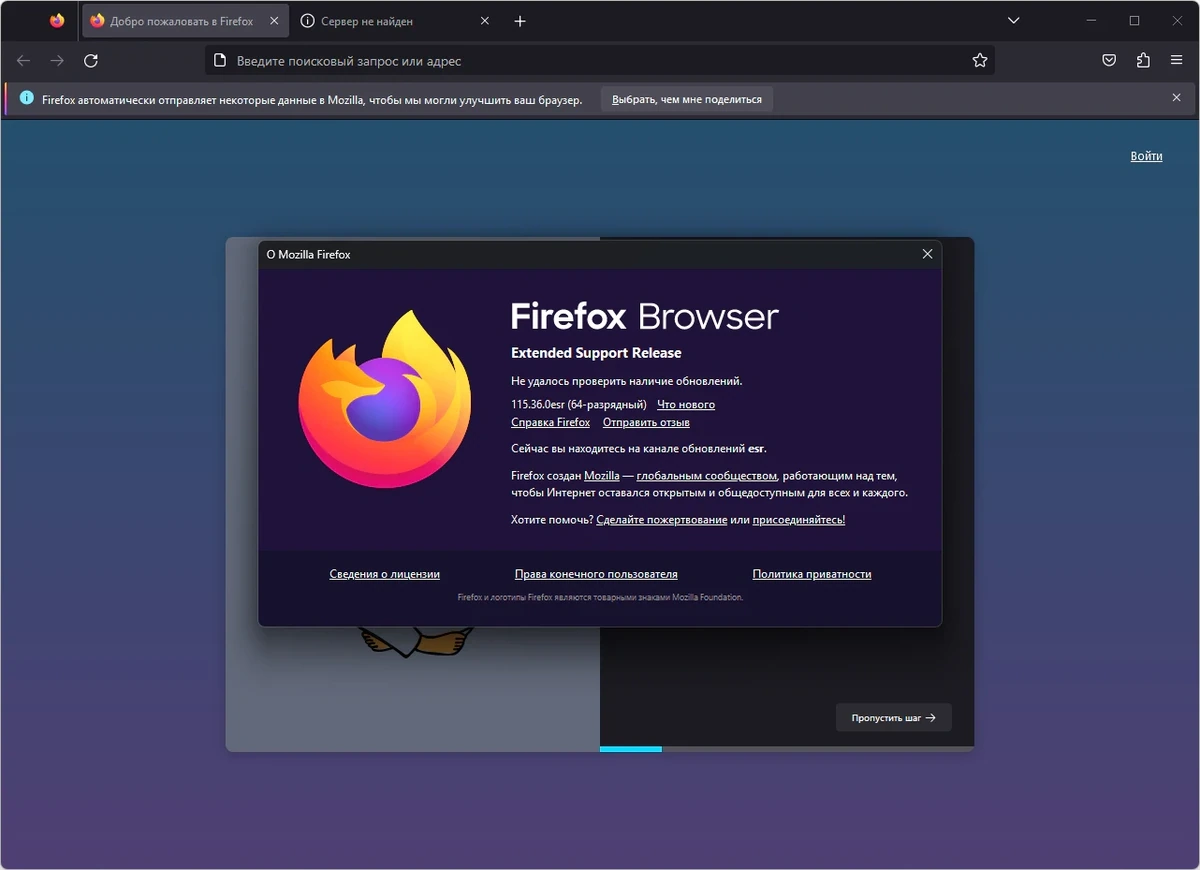The image size is (1200, 870).
Task: Open a new tab with plus button
Action: click(520, 21)
